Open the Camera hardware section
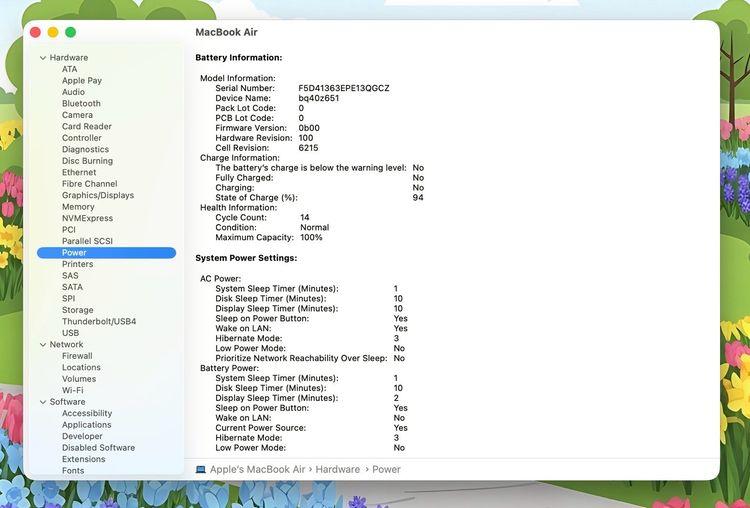 [77, 115]
